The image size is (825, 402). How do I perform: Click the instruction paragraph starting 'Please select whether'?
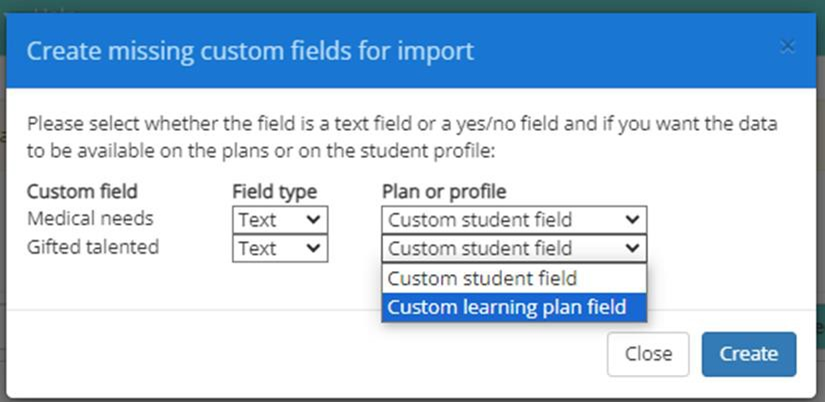point(402,138)
